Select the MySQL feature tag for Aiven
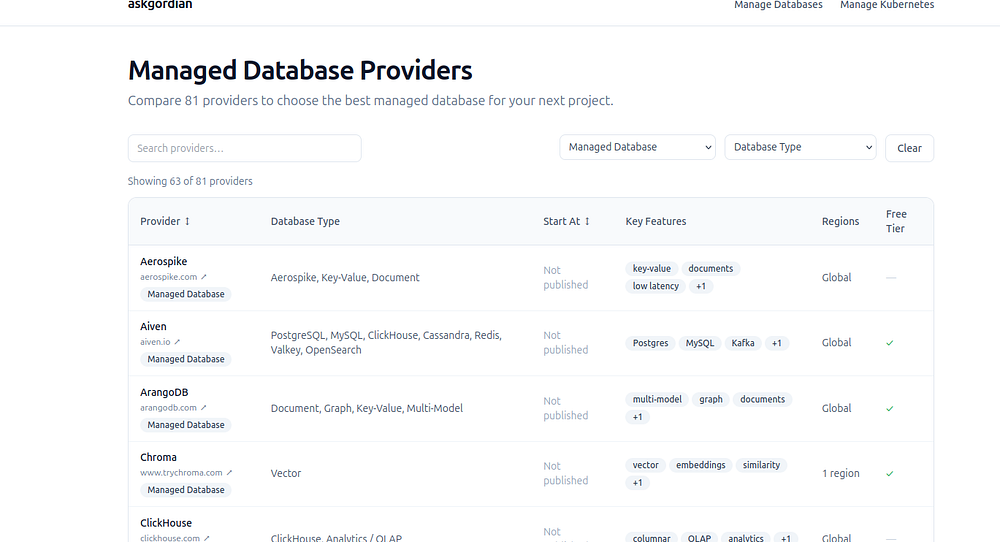Screen dimensions: 1000x542 tap(700, 343)
